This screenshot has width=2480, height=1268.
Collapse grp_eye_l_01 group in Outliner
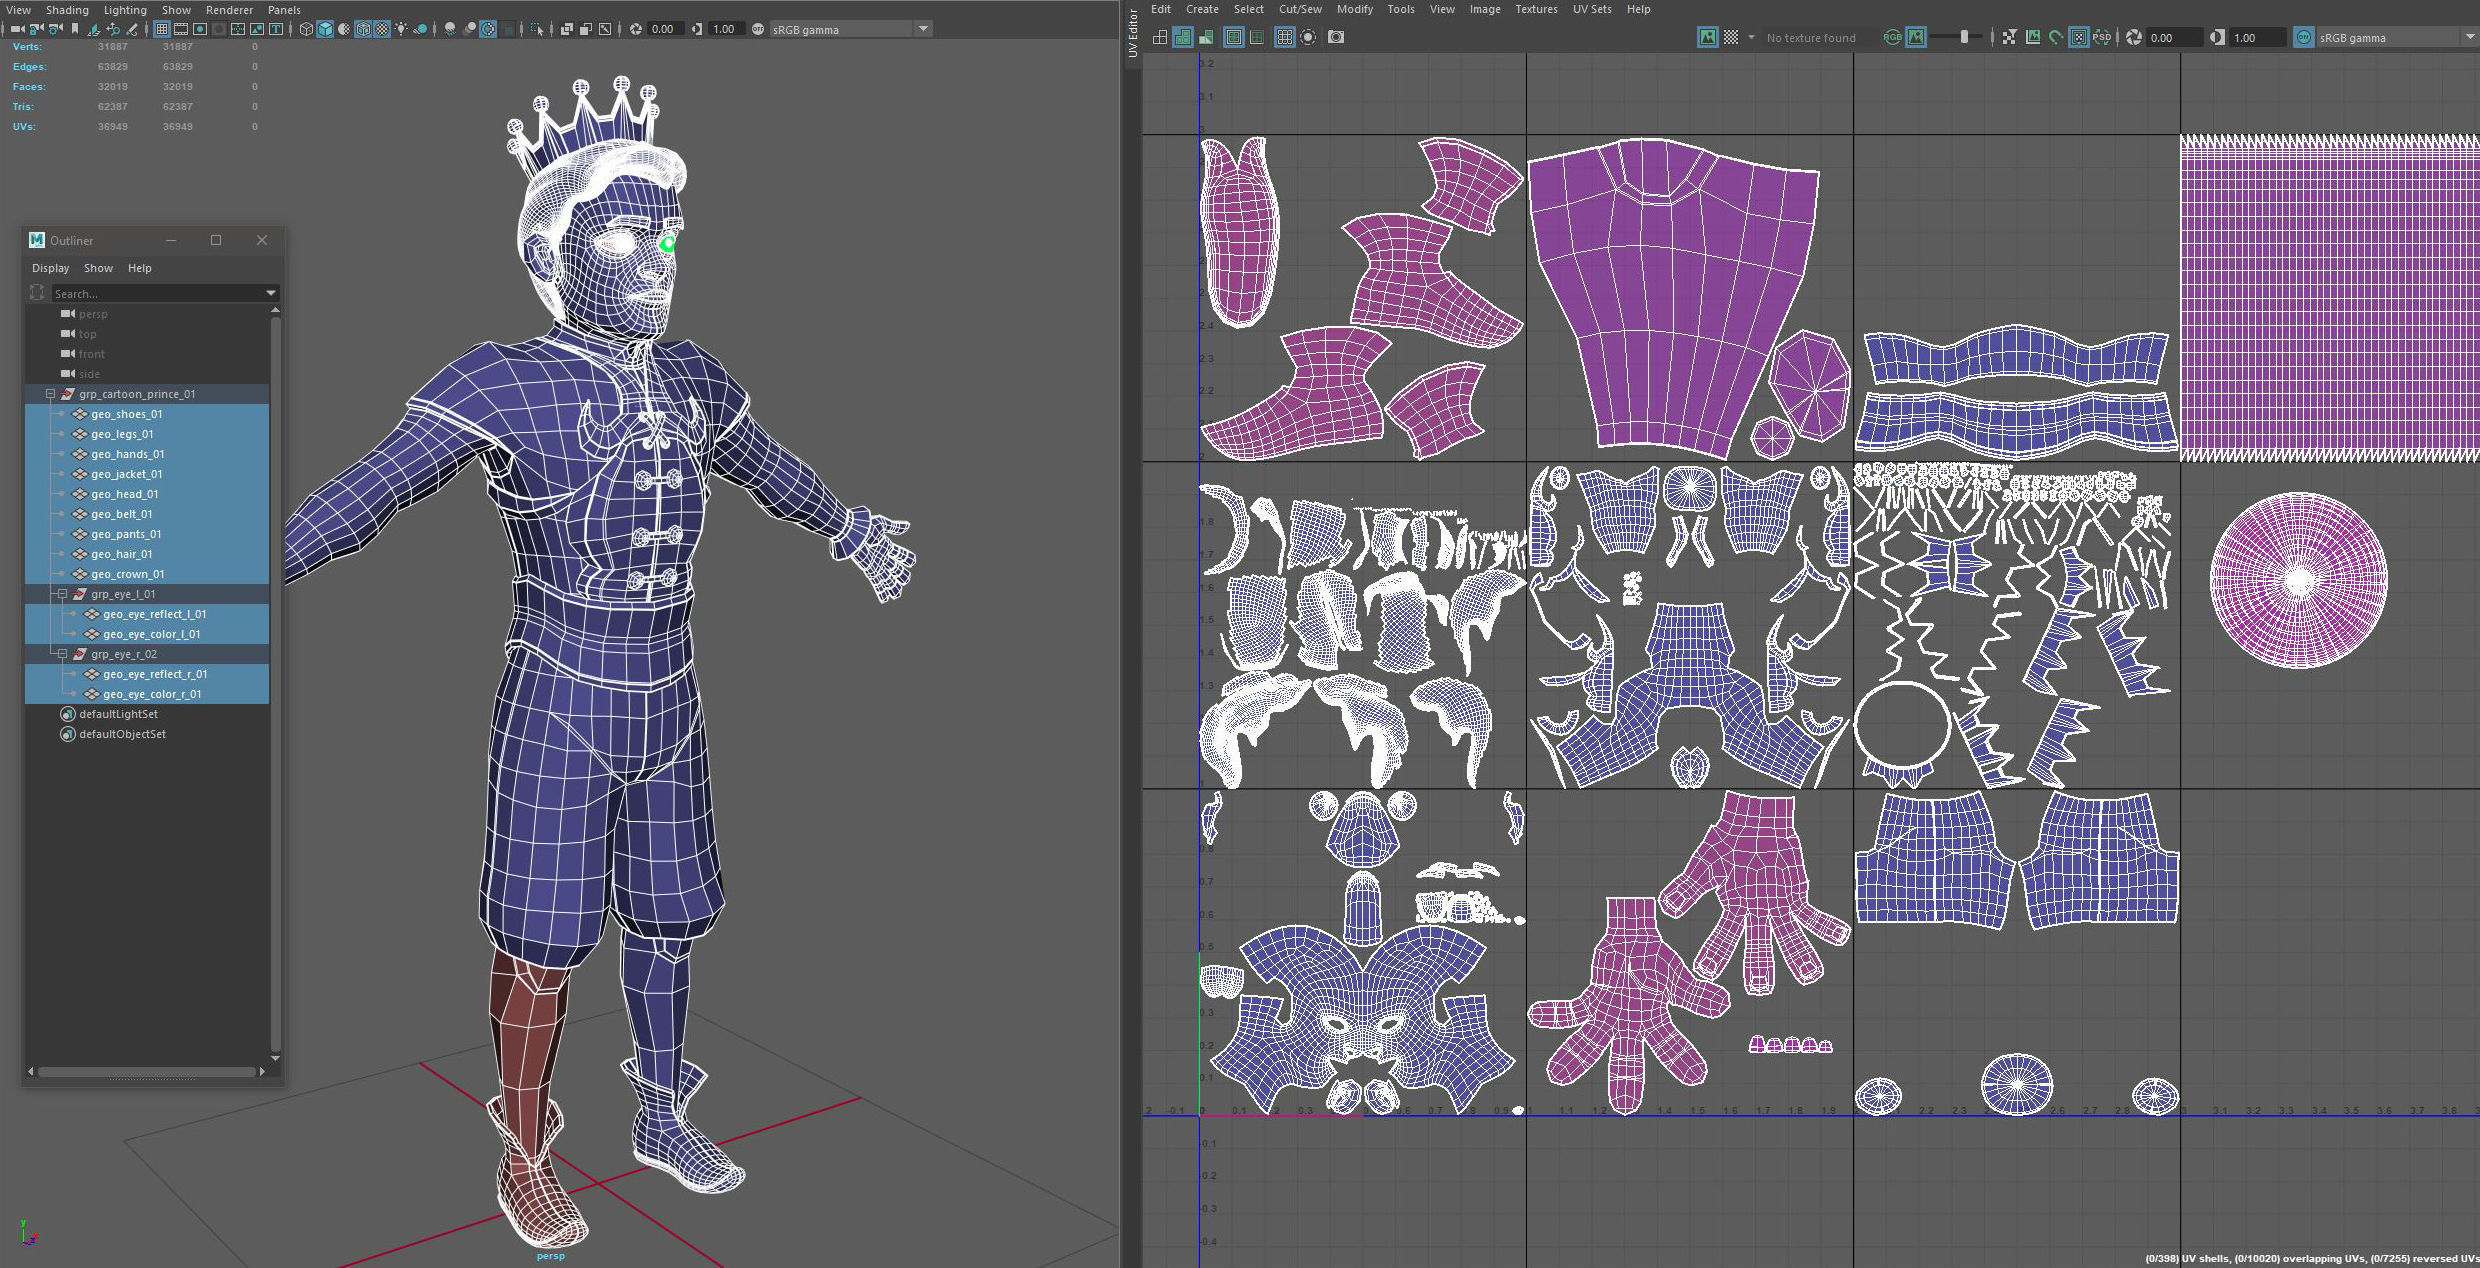tap(62, 594)
